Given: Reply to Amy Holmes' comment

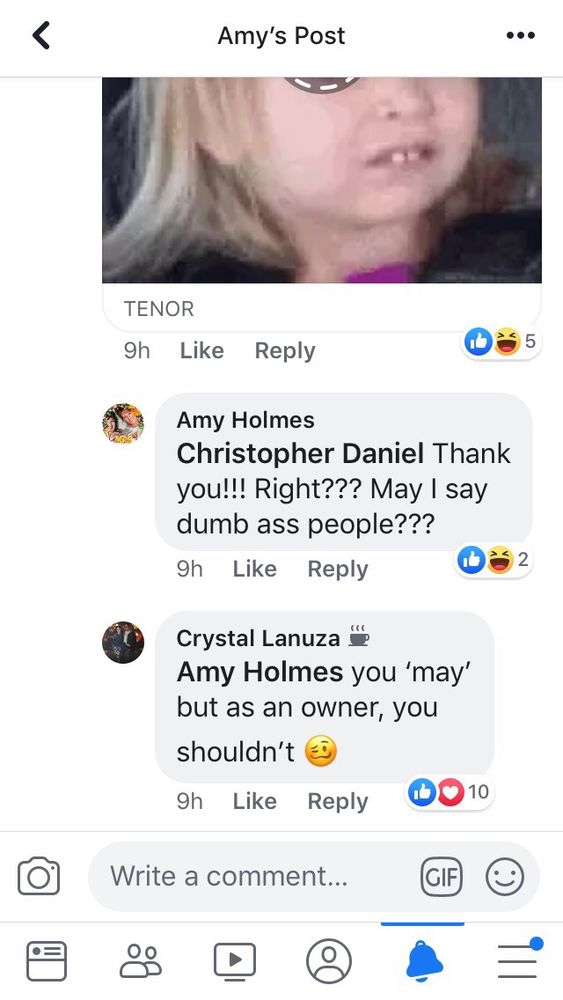Looking at the screenshot, I should (x=338, y=569).
